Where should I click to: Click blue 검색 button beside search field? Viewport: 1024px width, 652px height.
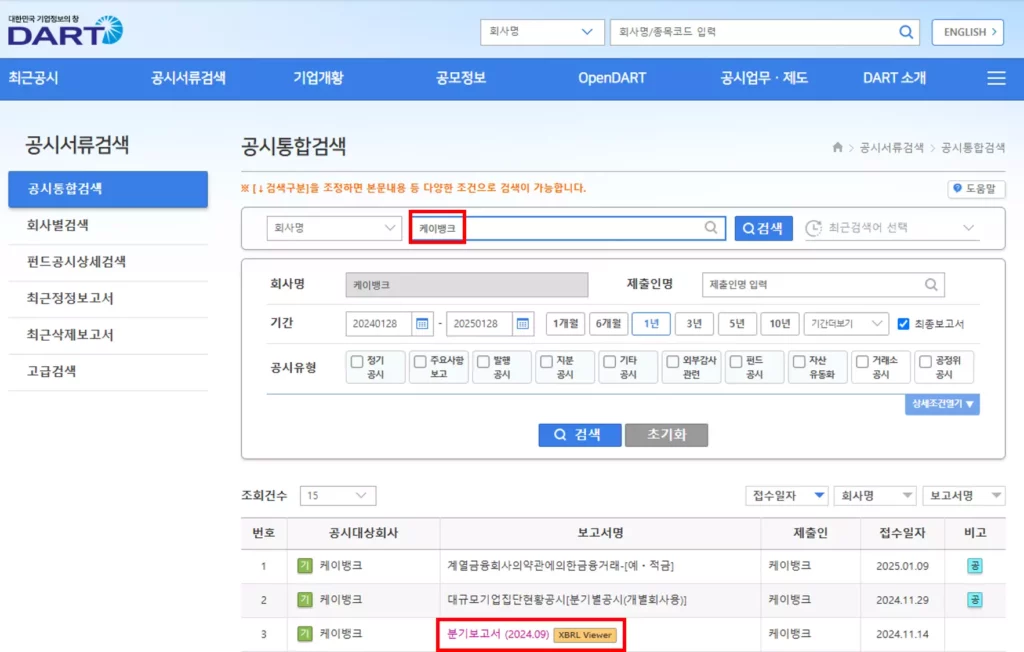pyautogui.click(x=763, y=228)
